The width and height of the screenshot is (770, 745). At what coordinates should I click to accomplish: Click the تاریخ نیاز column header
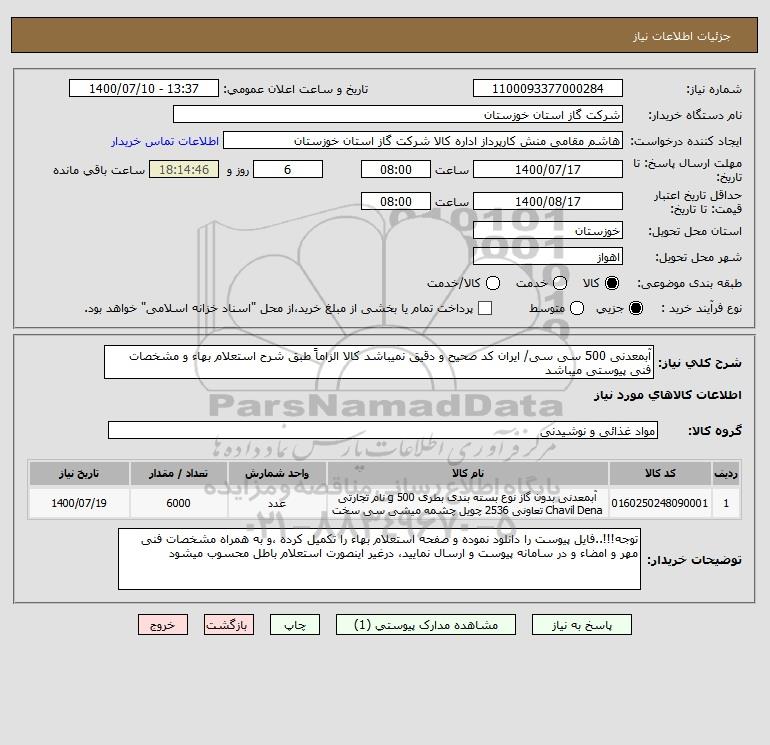point(79,473)
